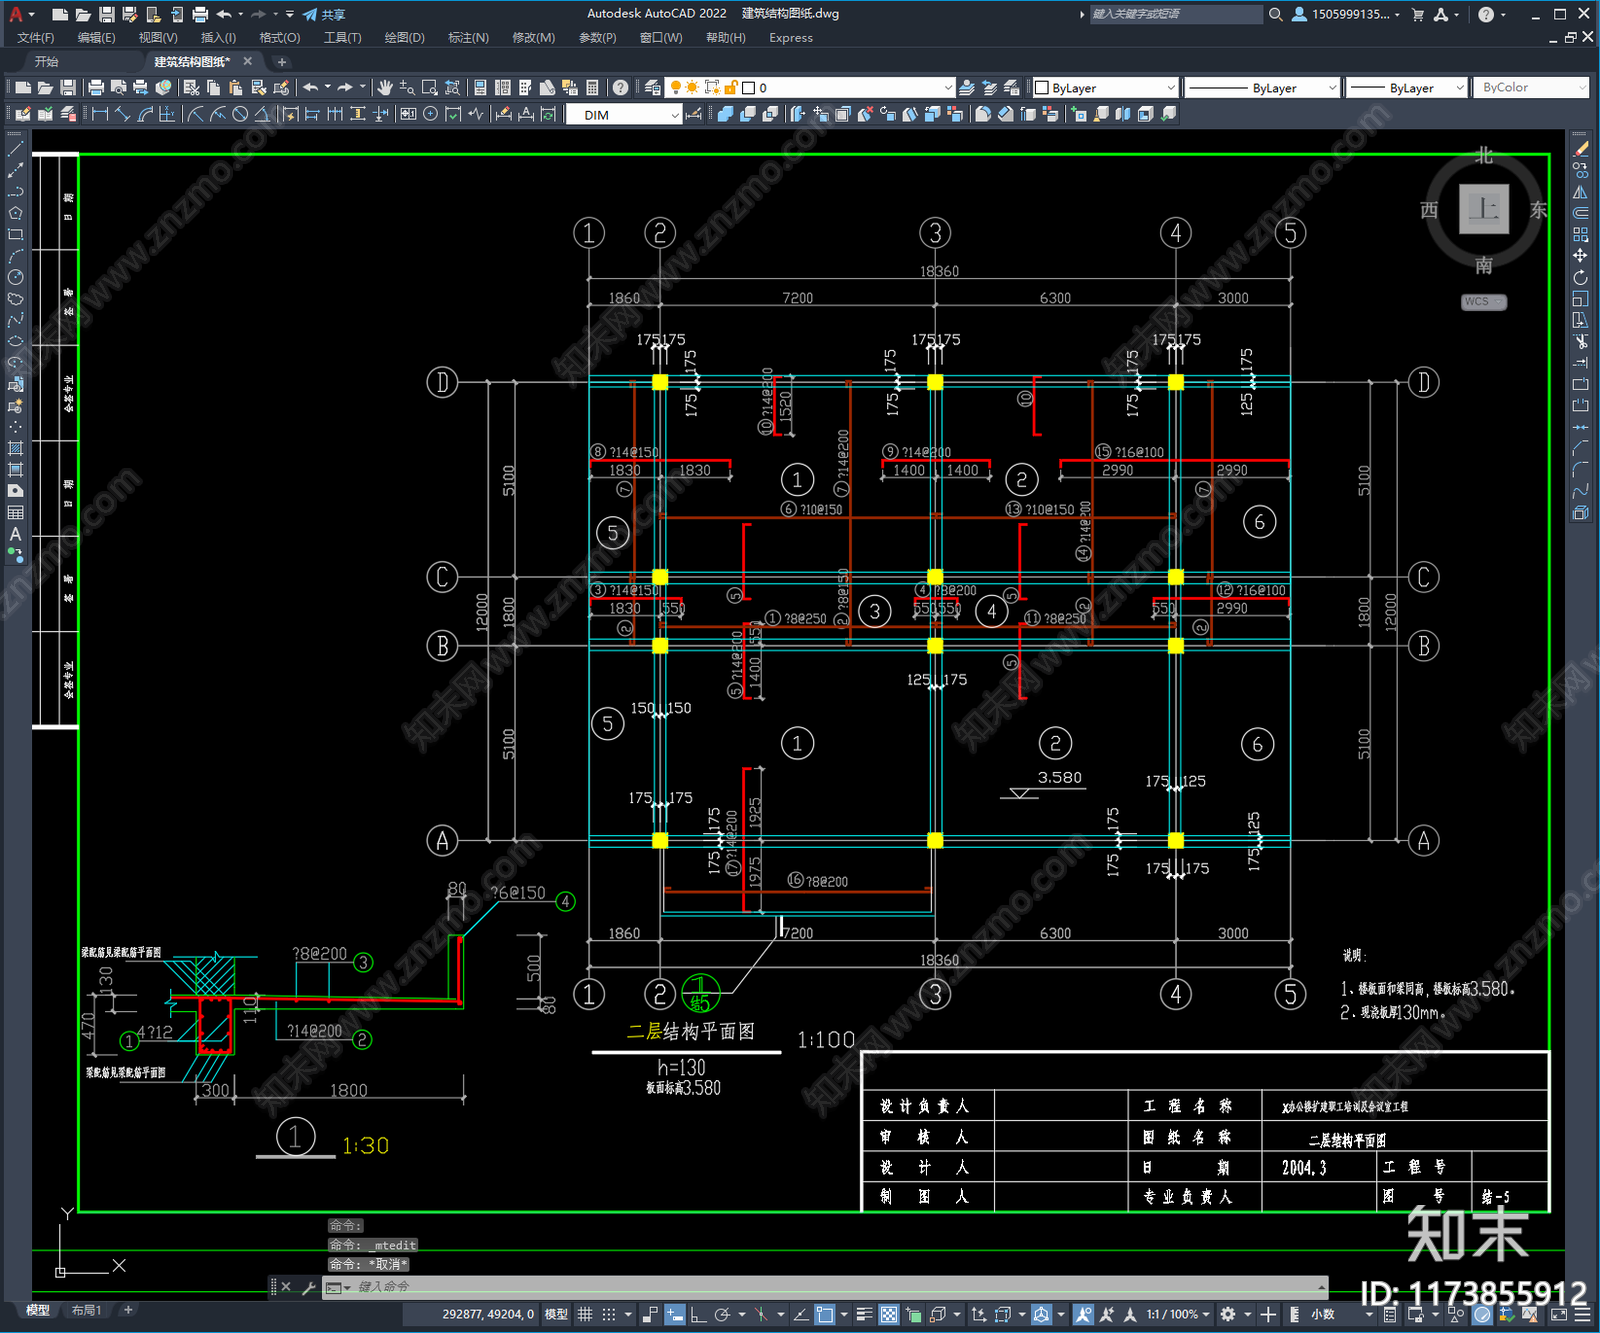The image size is (1600, 1333).
Task: Click the search magnifier icon
Action: point(1275,14)
